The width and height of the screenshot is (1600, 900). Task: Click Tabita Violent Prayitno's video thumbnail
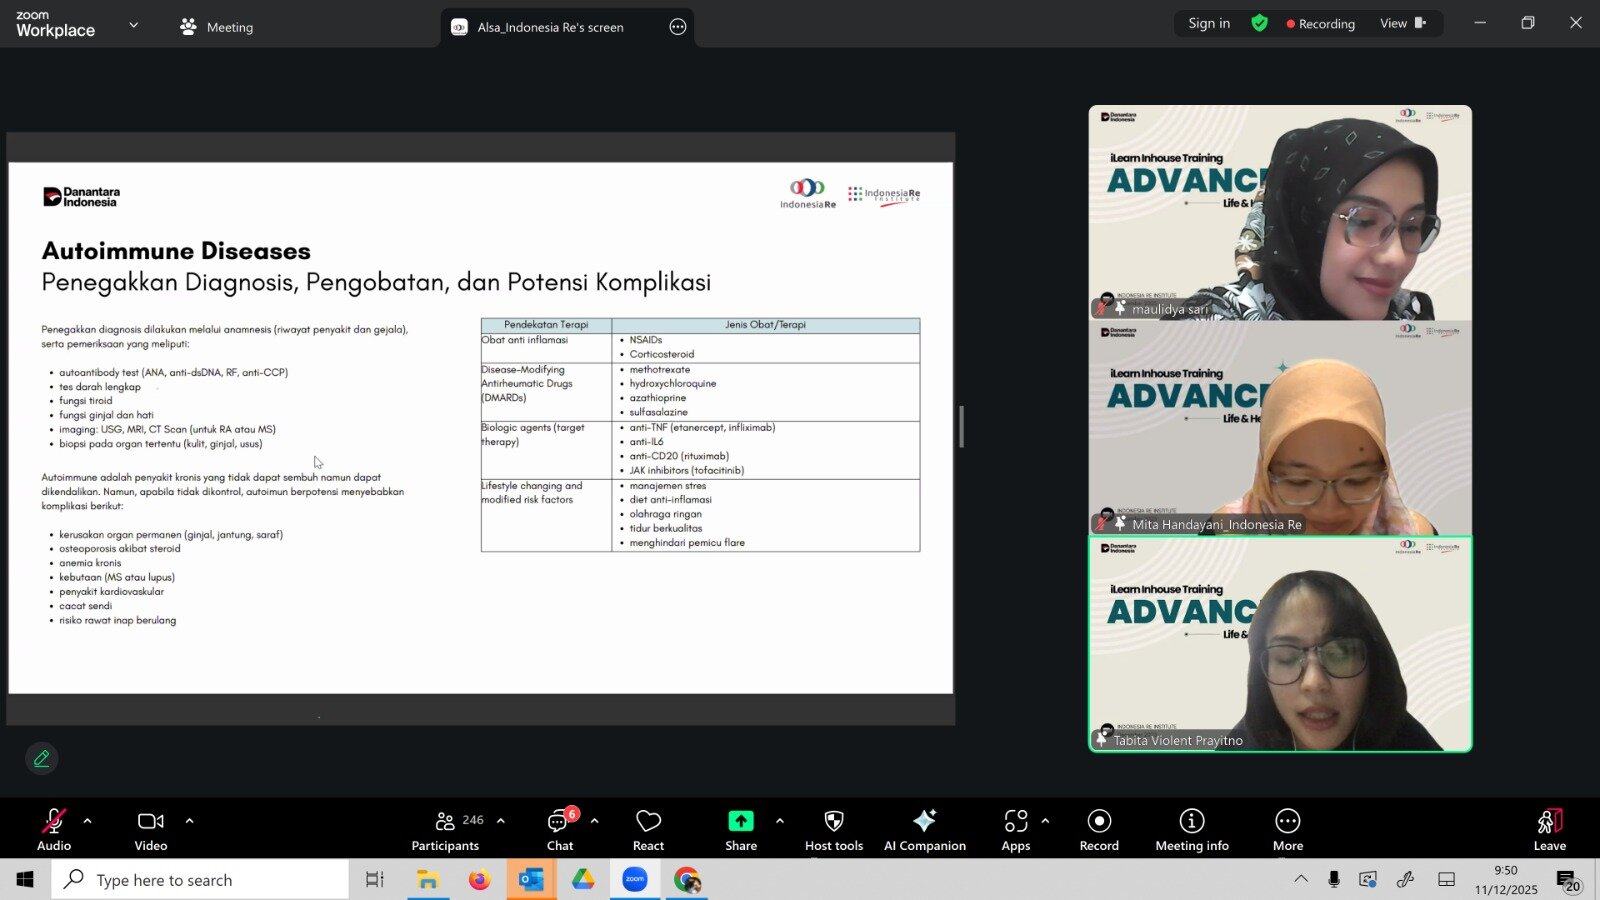click(x=1280, y=645)
